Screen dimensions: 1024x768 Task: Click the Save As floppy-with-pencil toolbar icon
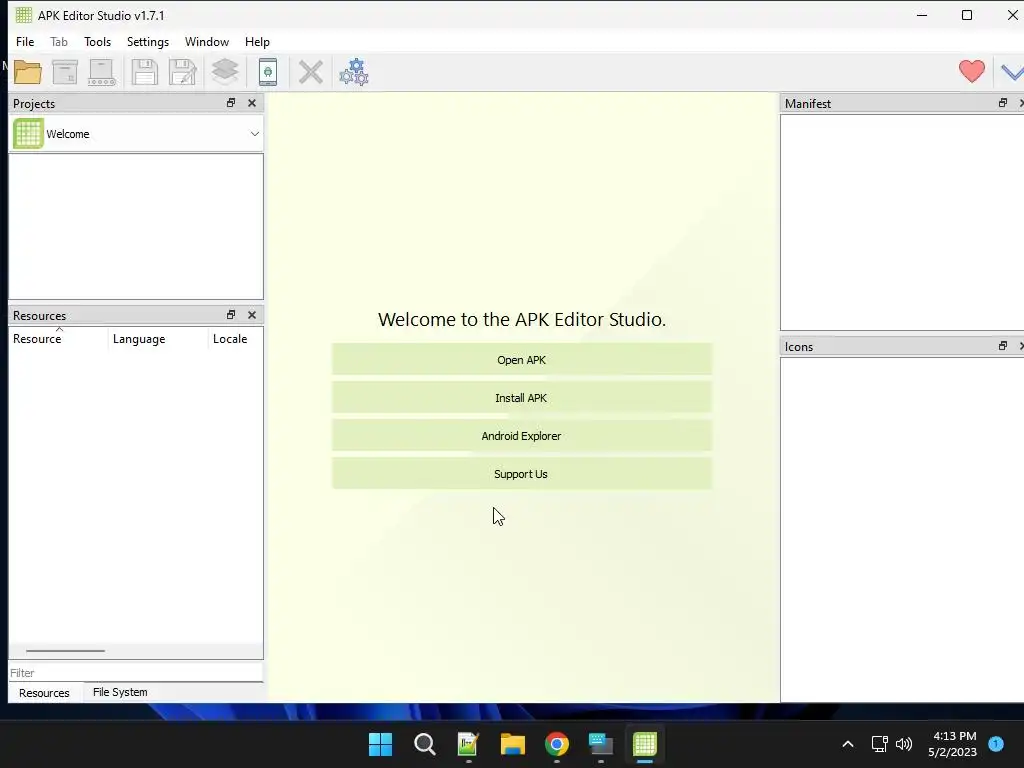183,72
